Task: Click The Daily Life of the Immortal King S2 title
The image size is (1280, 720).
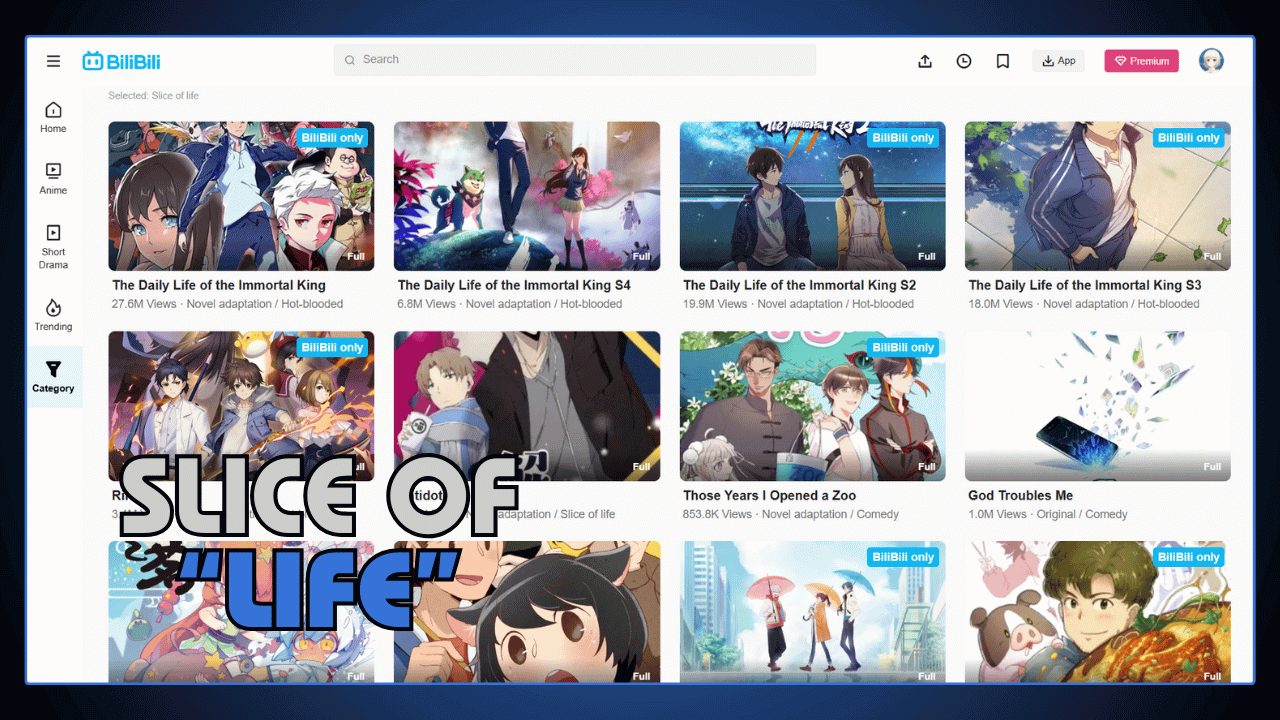Action: pos(799,285)
